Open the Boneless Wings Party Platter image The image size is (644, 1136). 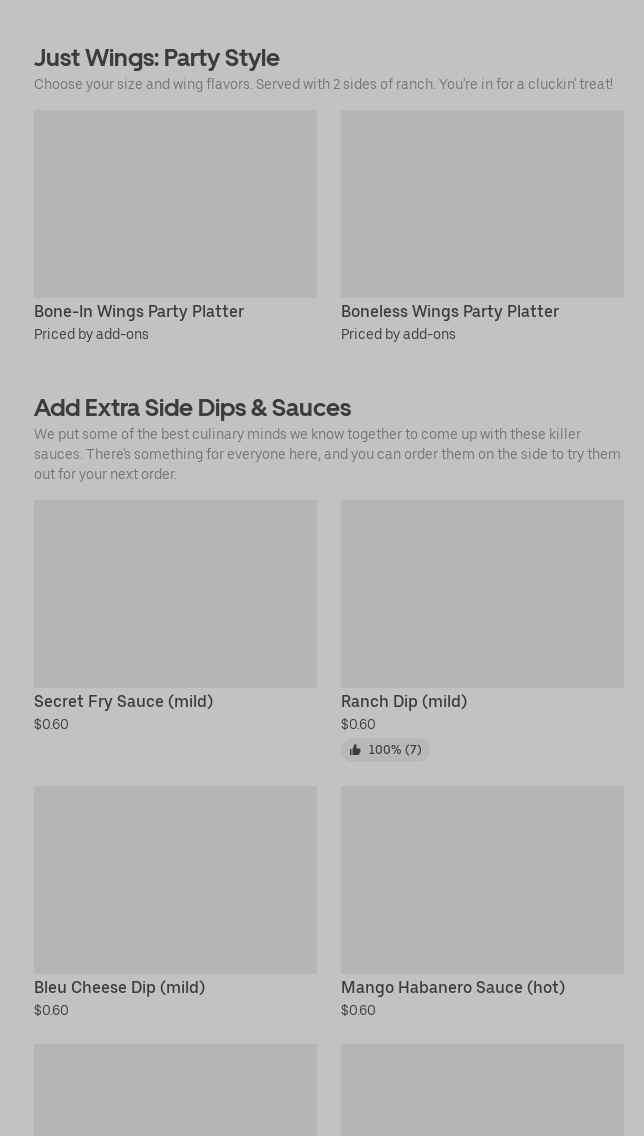click(x=482, y=204)
